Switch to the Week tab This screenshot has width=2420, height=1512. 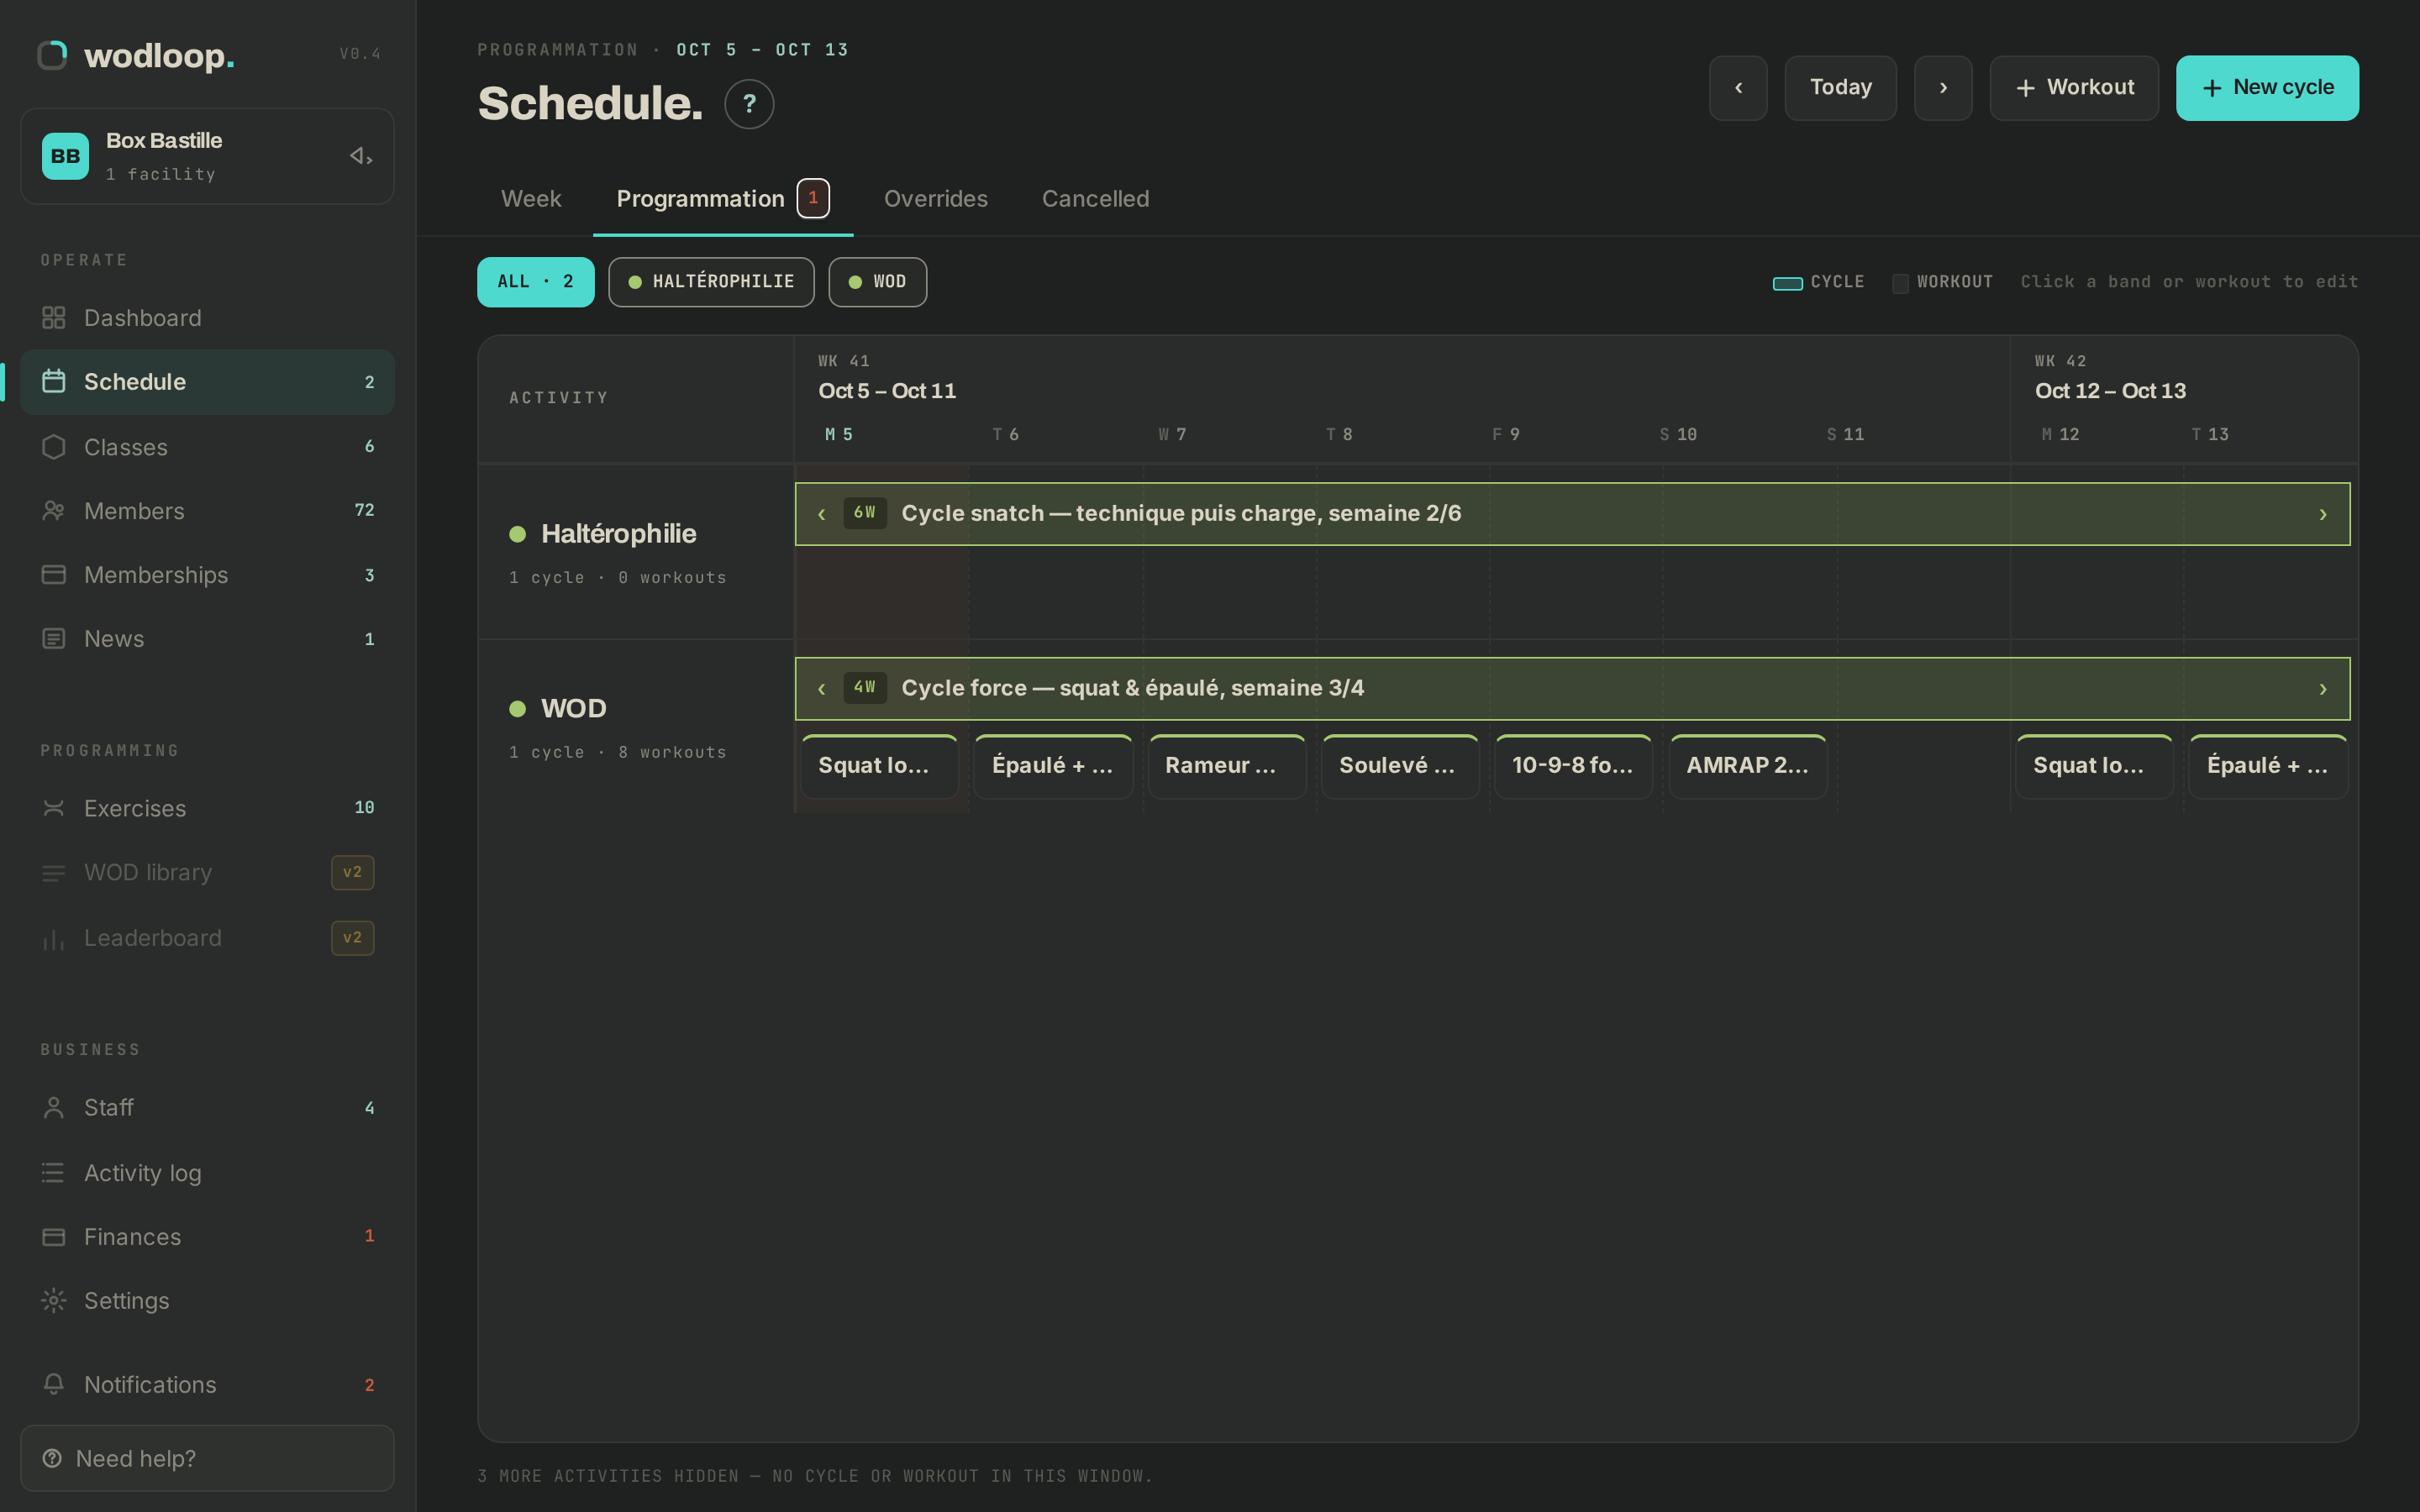point(531,199)
